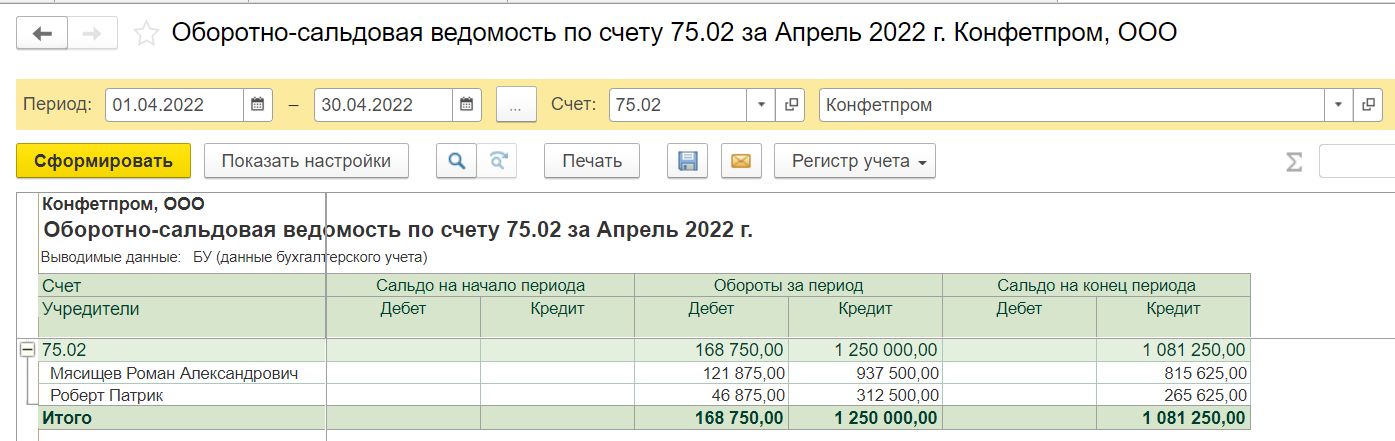Collapse the 75.02 account row group

[x=27, y=350]
